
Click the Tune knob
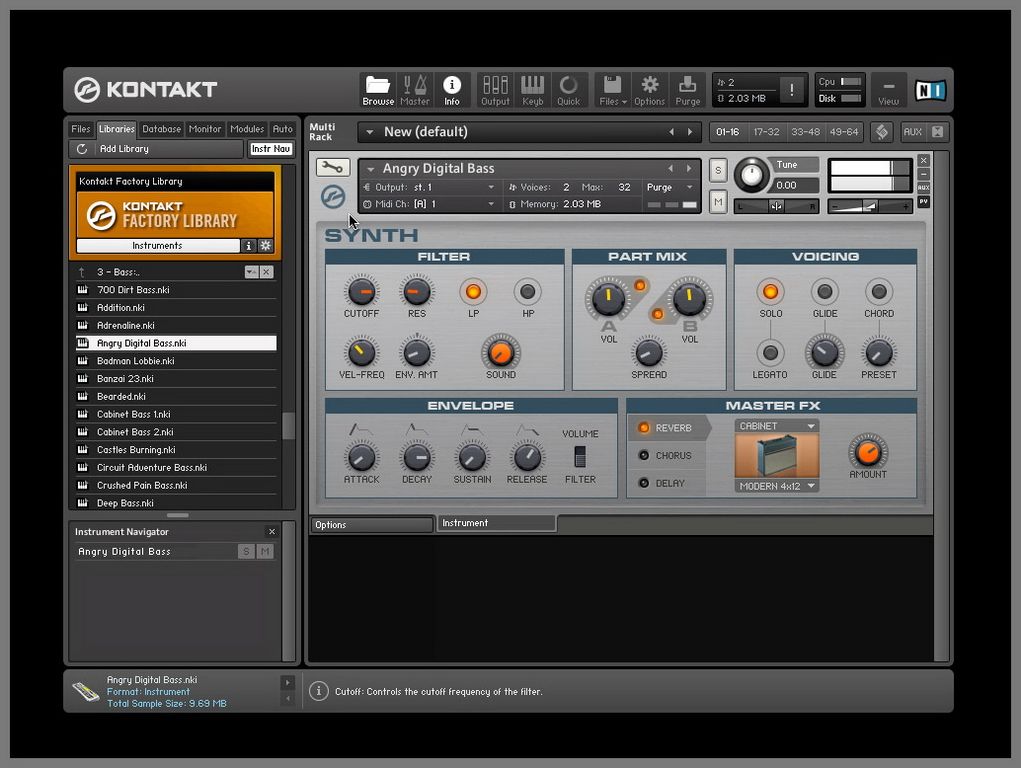pos(751,175)
